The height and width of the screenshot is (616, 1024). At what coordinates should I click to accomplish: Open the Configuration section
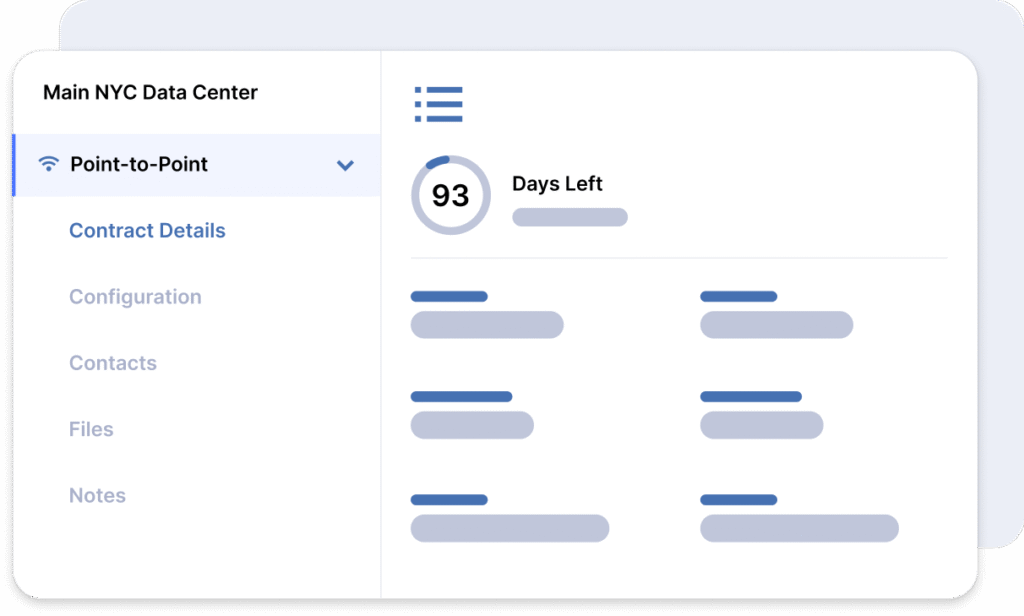coord(135,297)
